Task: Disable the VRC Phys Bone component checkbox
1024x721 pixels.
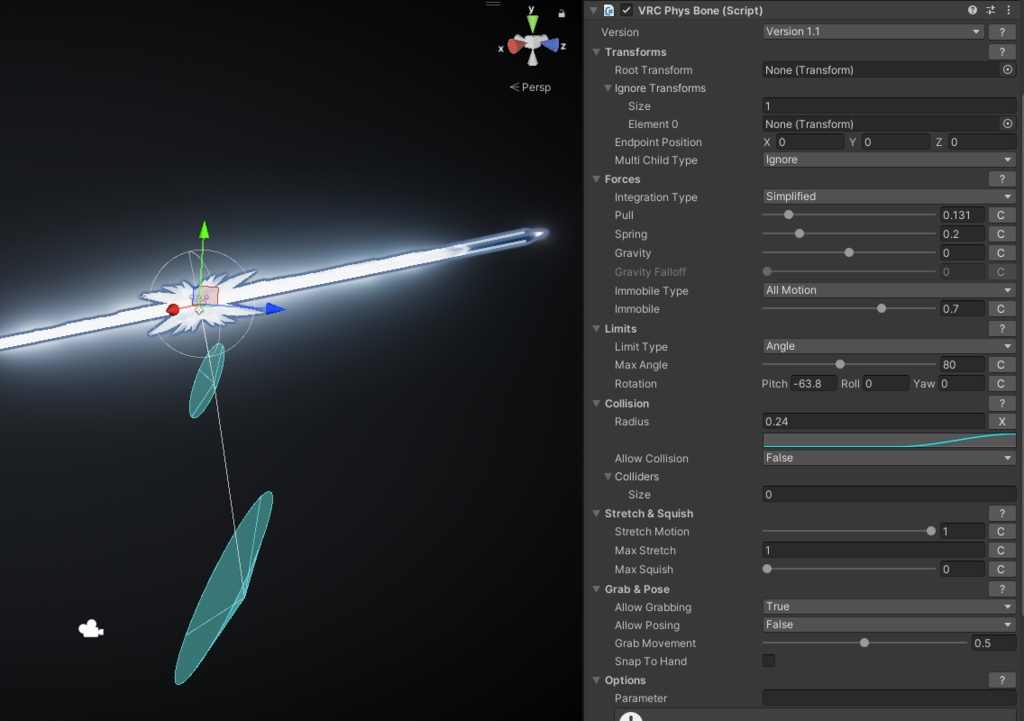Action: [x=627, y=10]
